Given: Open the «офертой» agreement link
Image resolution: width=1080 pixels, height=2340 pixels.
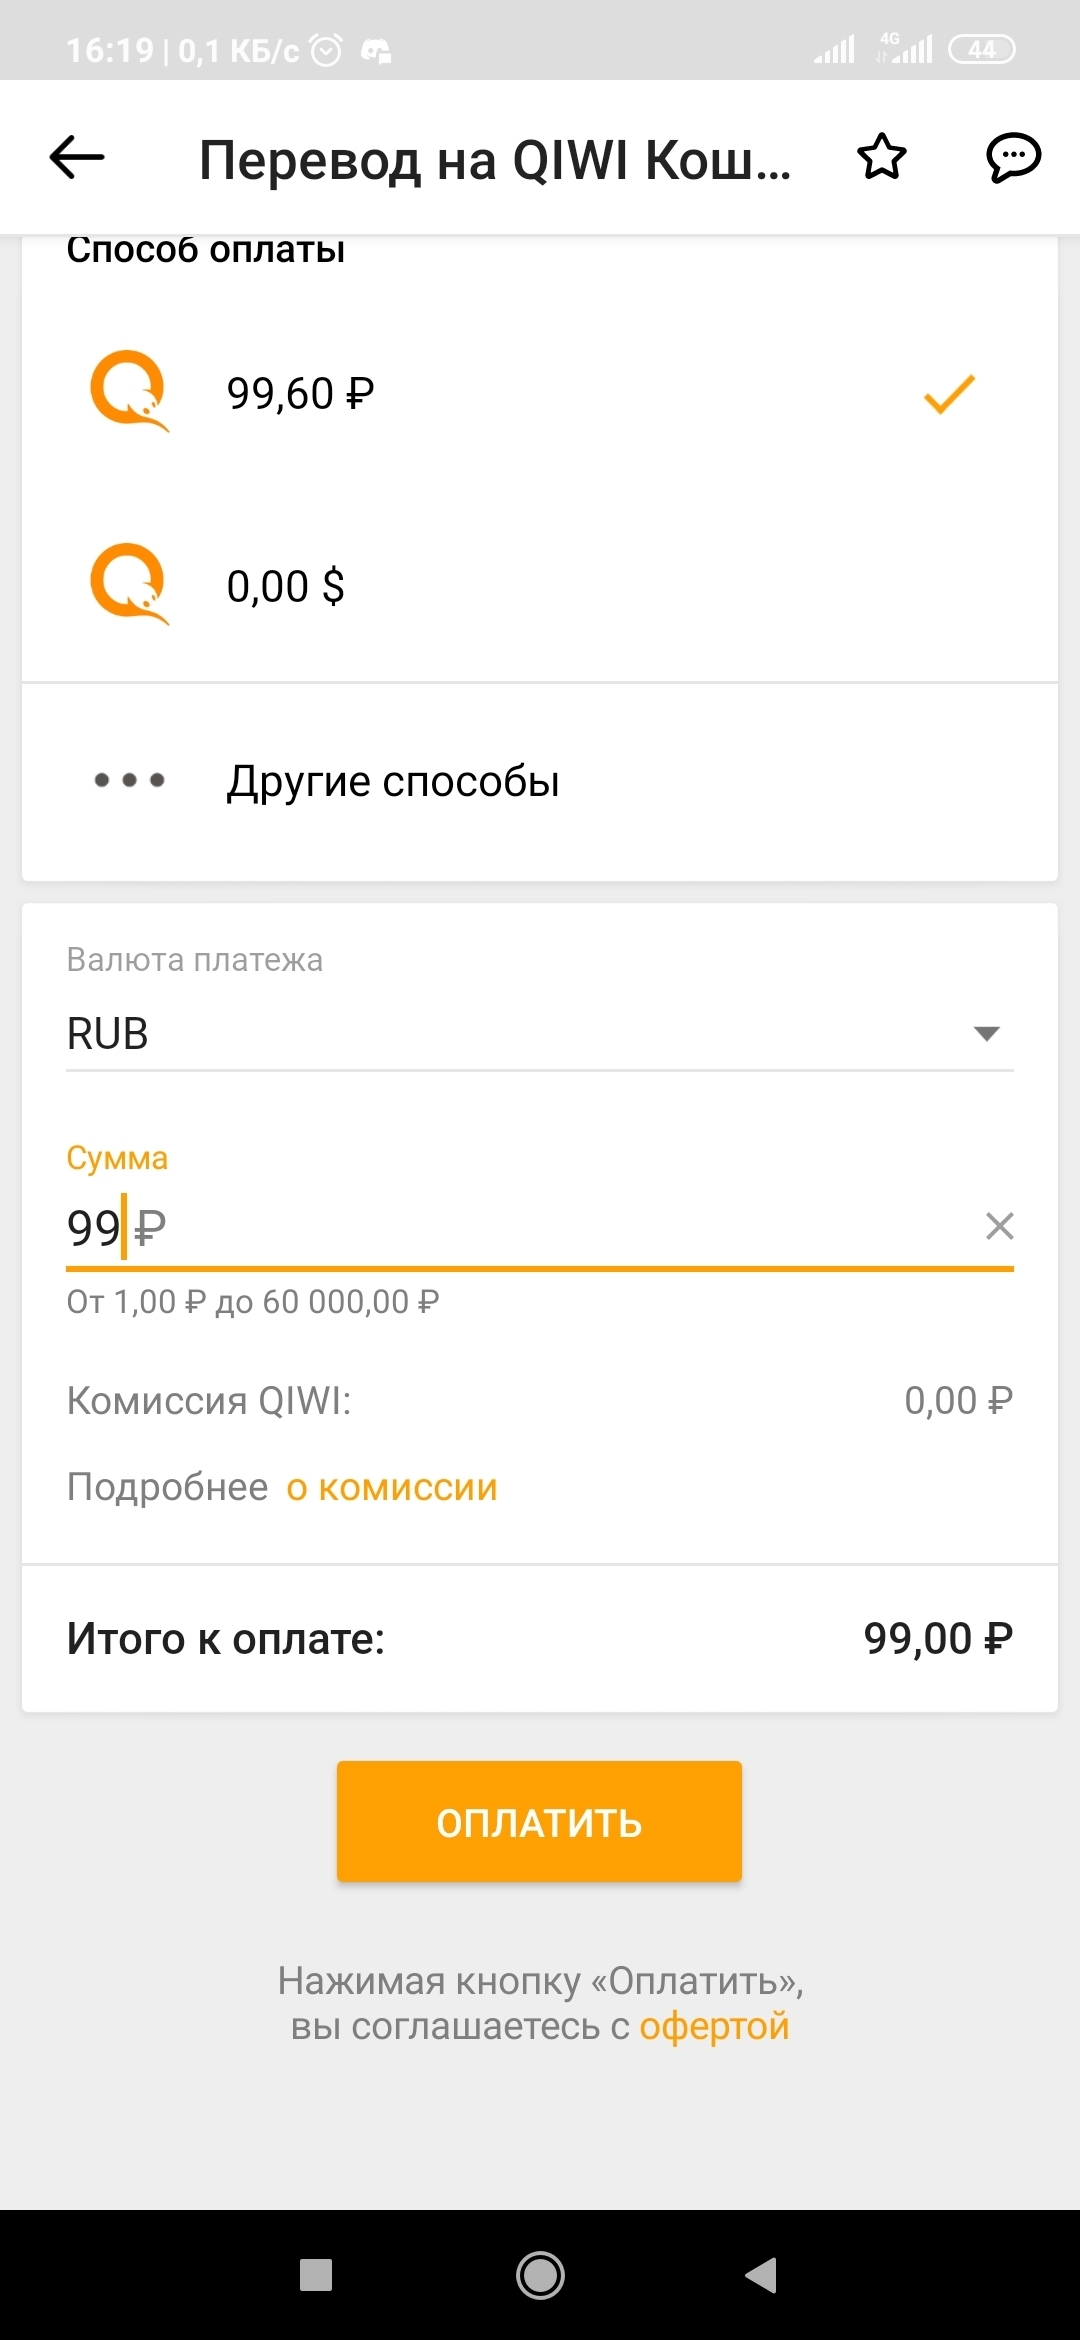Looking at the screenshot, I should pos(714,2026).
